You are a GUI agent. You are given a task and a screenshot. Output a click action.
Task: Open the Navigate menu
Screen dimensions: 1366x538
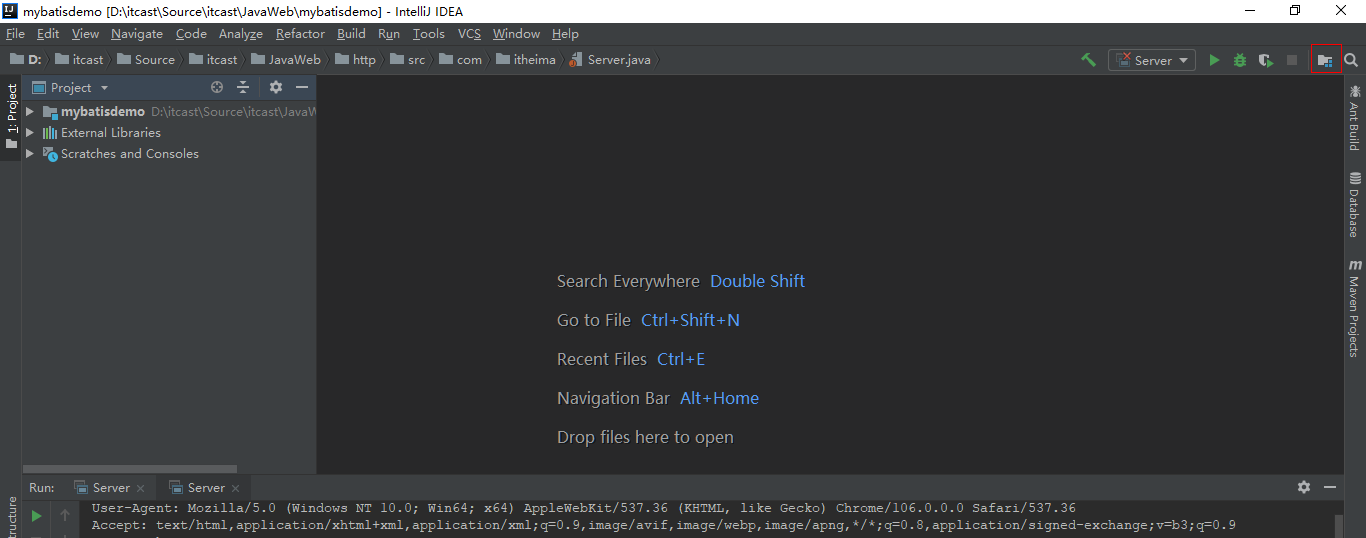[137, 34]
